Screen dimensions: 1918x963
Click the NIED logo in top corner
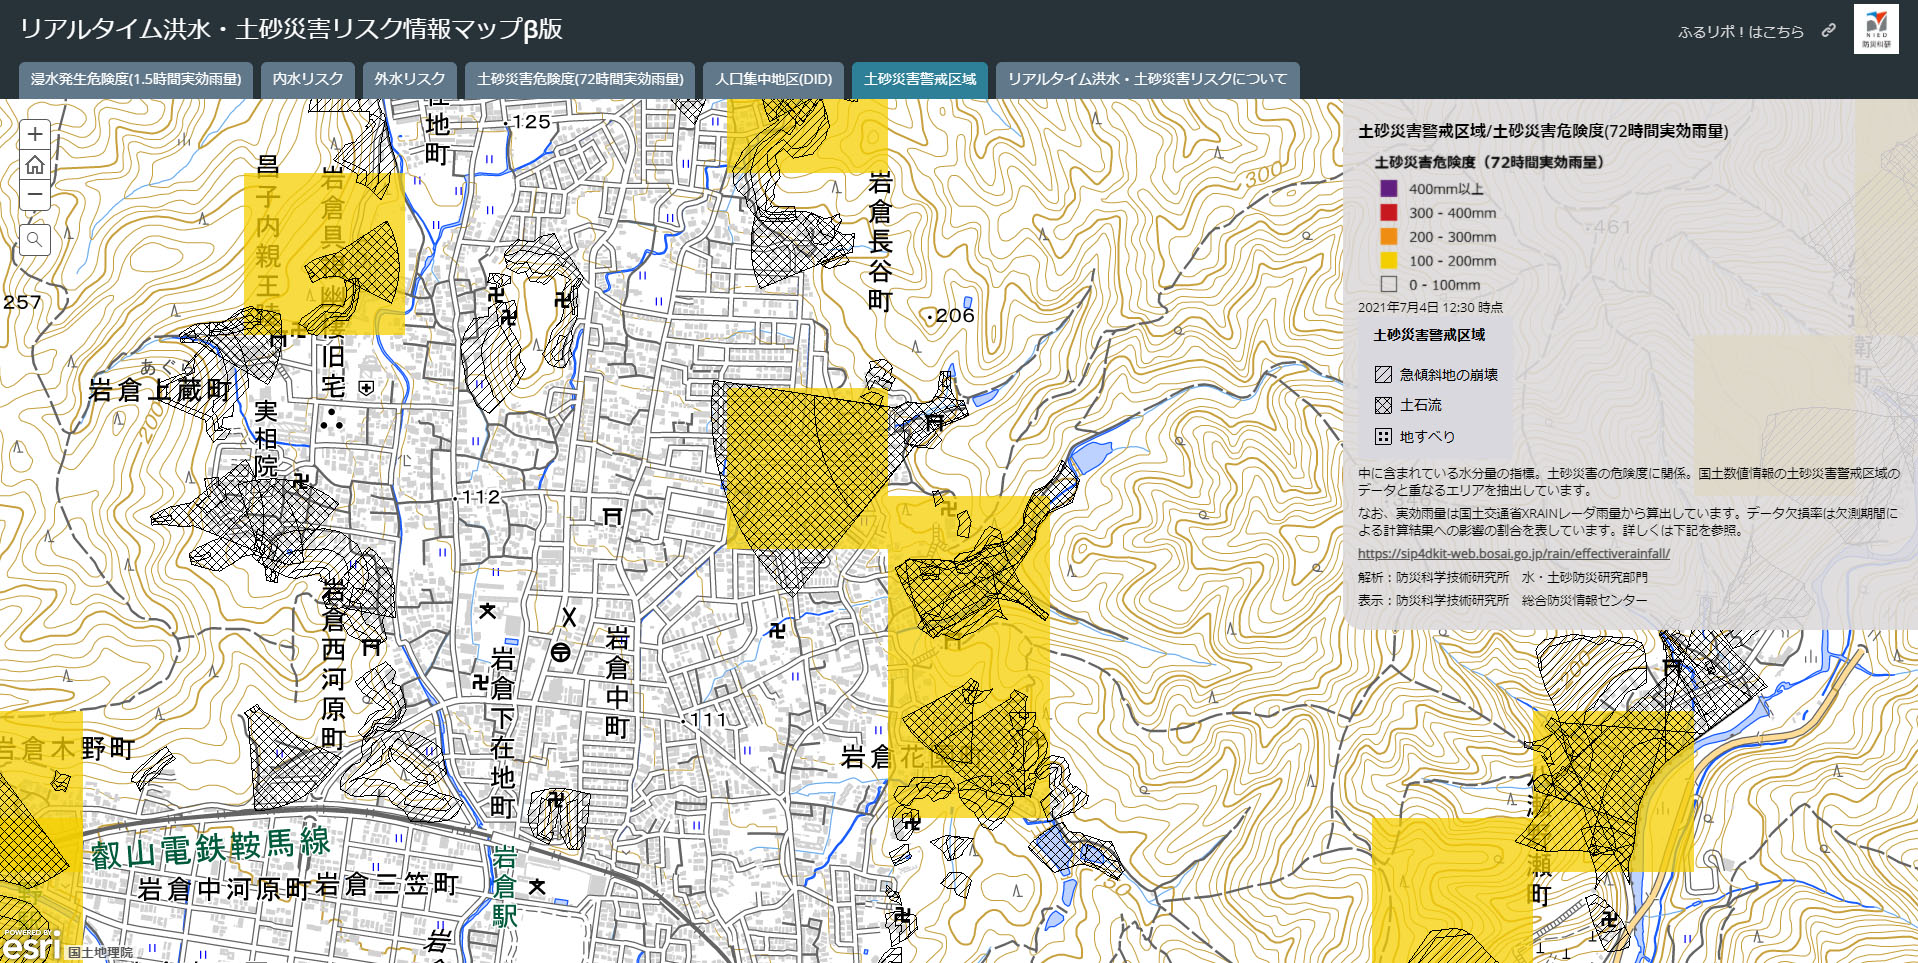1875,29
